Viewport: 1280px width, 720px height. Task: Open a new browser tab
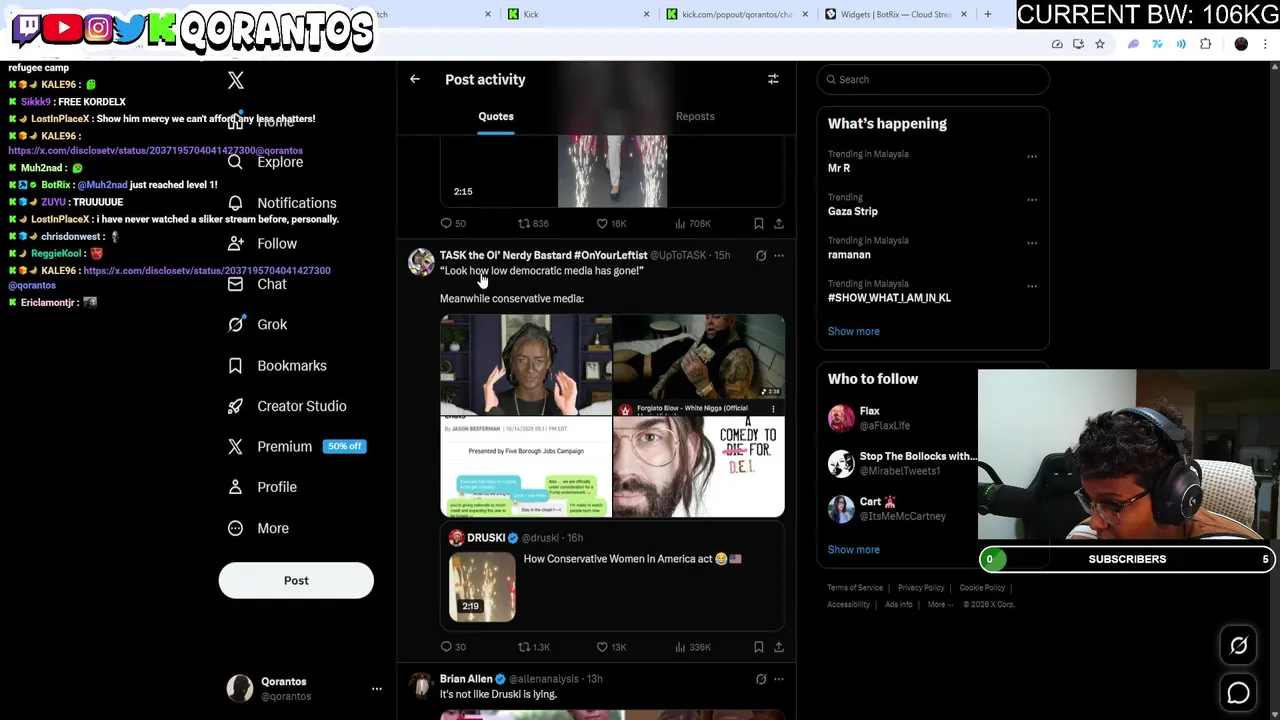coord(988,14)
